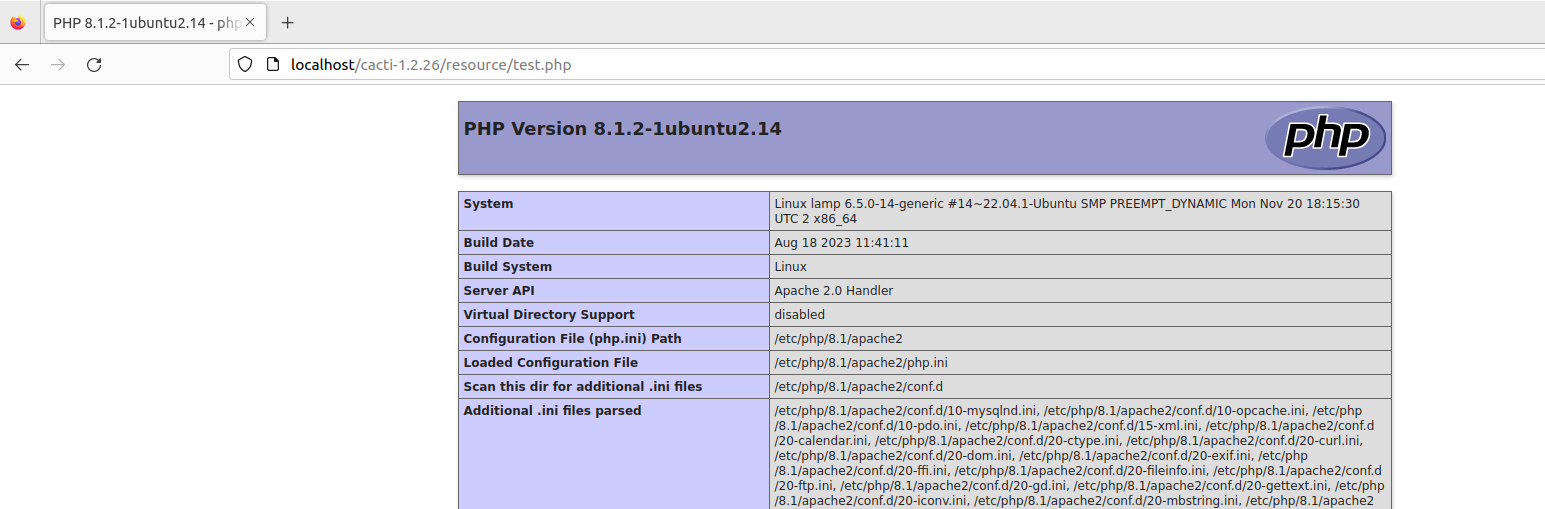Click the Build System value Linux
Image resolution: width=1545 pixels, height=509 pixels.
pos(791,267)
